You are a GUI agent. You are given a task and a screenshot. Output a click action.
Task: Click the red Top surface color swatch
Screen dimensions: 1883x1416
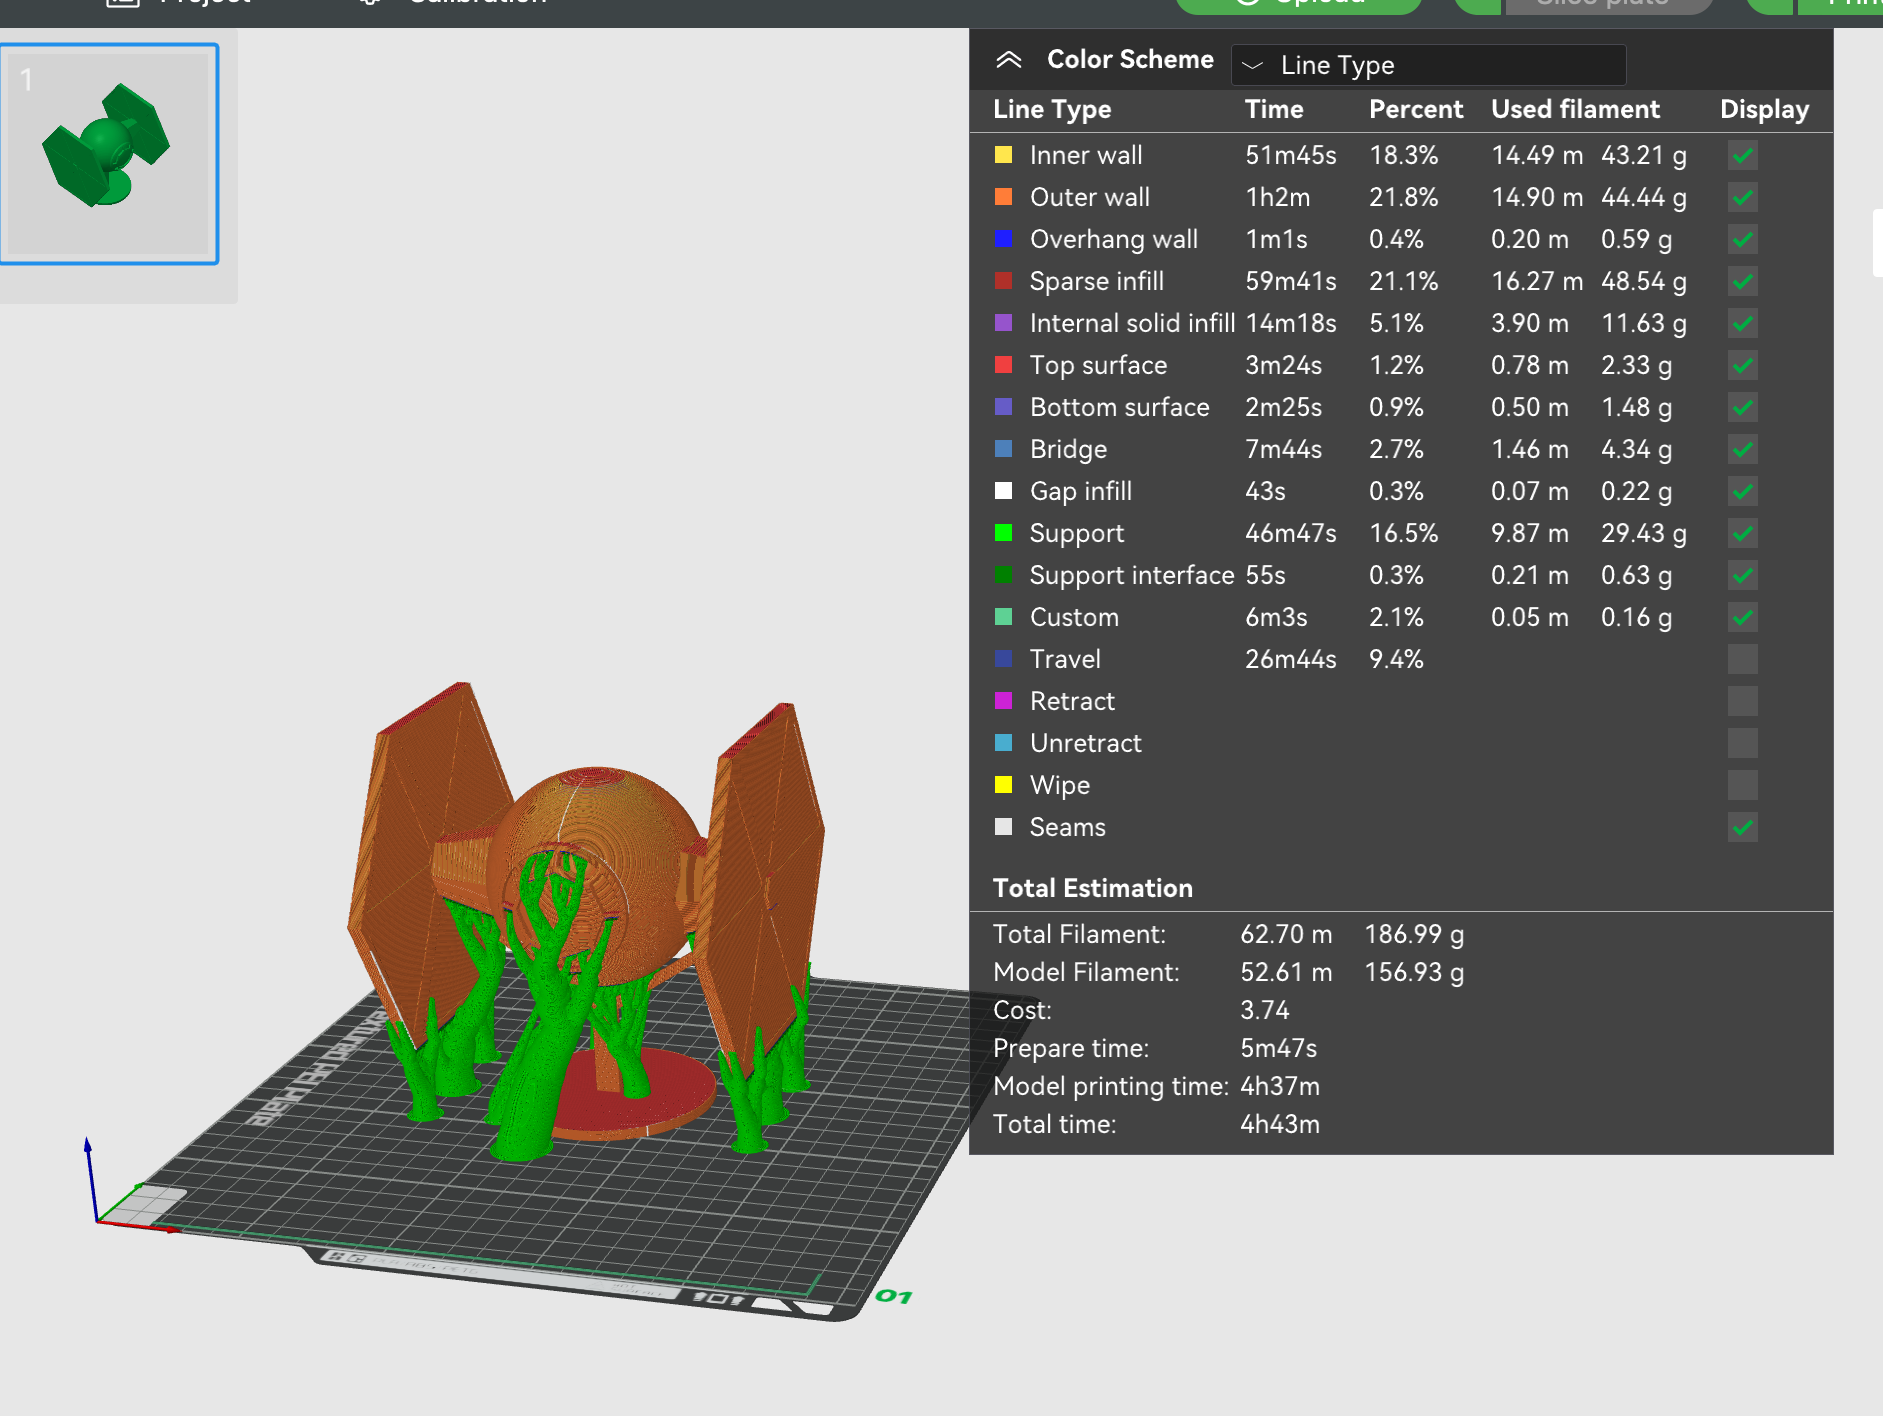tap(1003, 365)
